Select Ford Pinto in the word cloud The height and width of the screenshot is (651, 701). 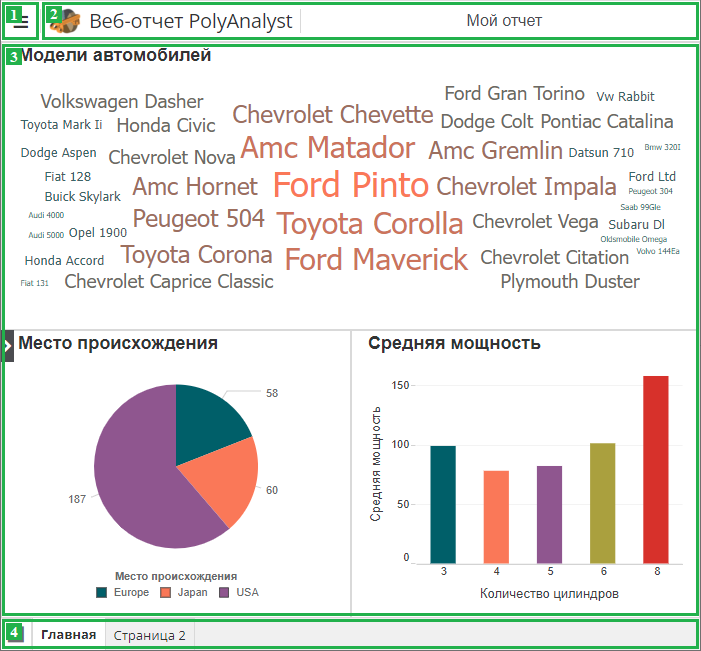pos(351,185)
